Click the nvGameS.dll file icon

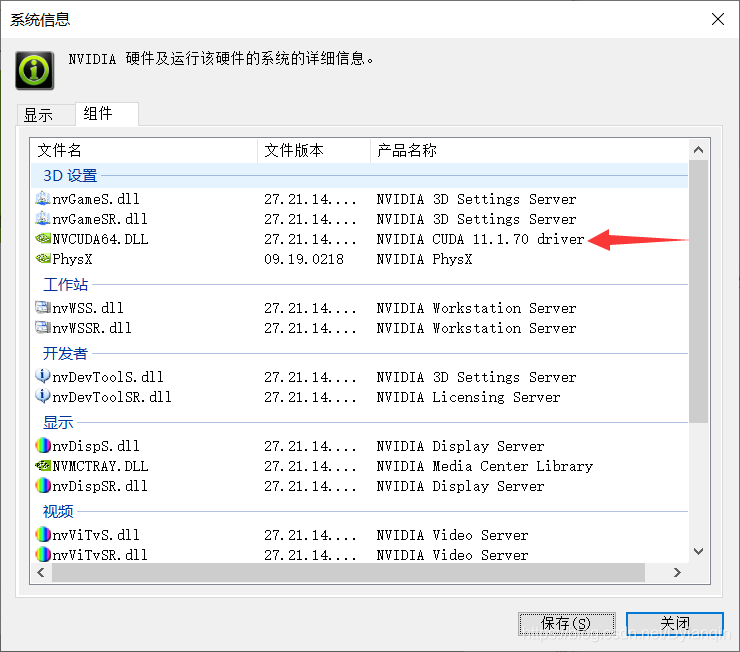(42, 198)
